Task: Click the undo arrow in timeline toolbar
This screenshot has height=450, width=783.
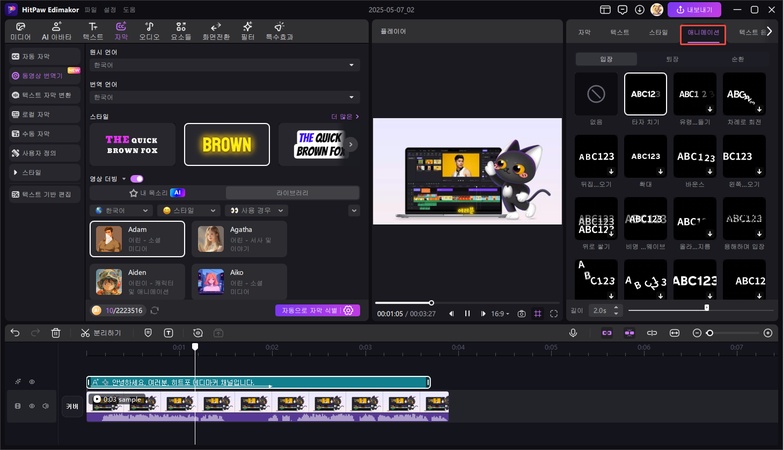Action: (x=15, y=333)
